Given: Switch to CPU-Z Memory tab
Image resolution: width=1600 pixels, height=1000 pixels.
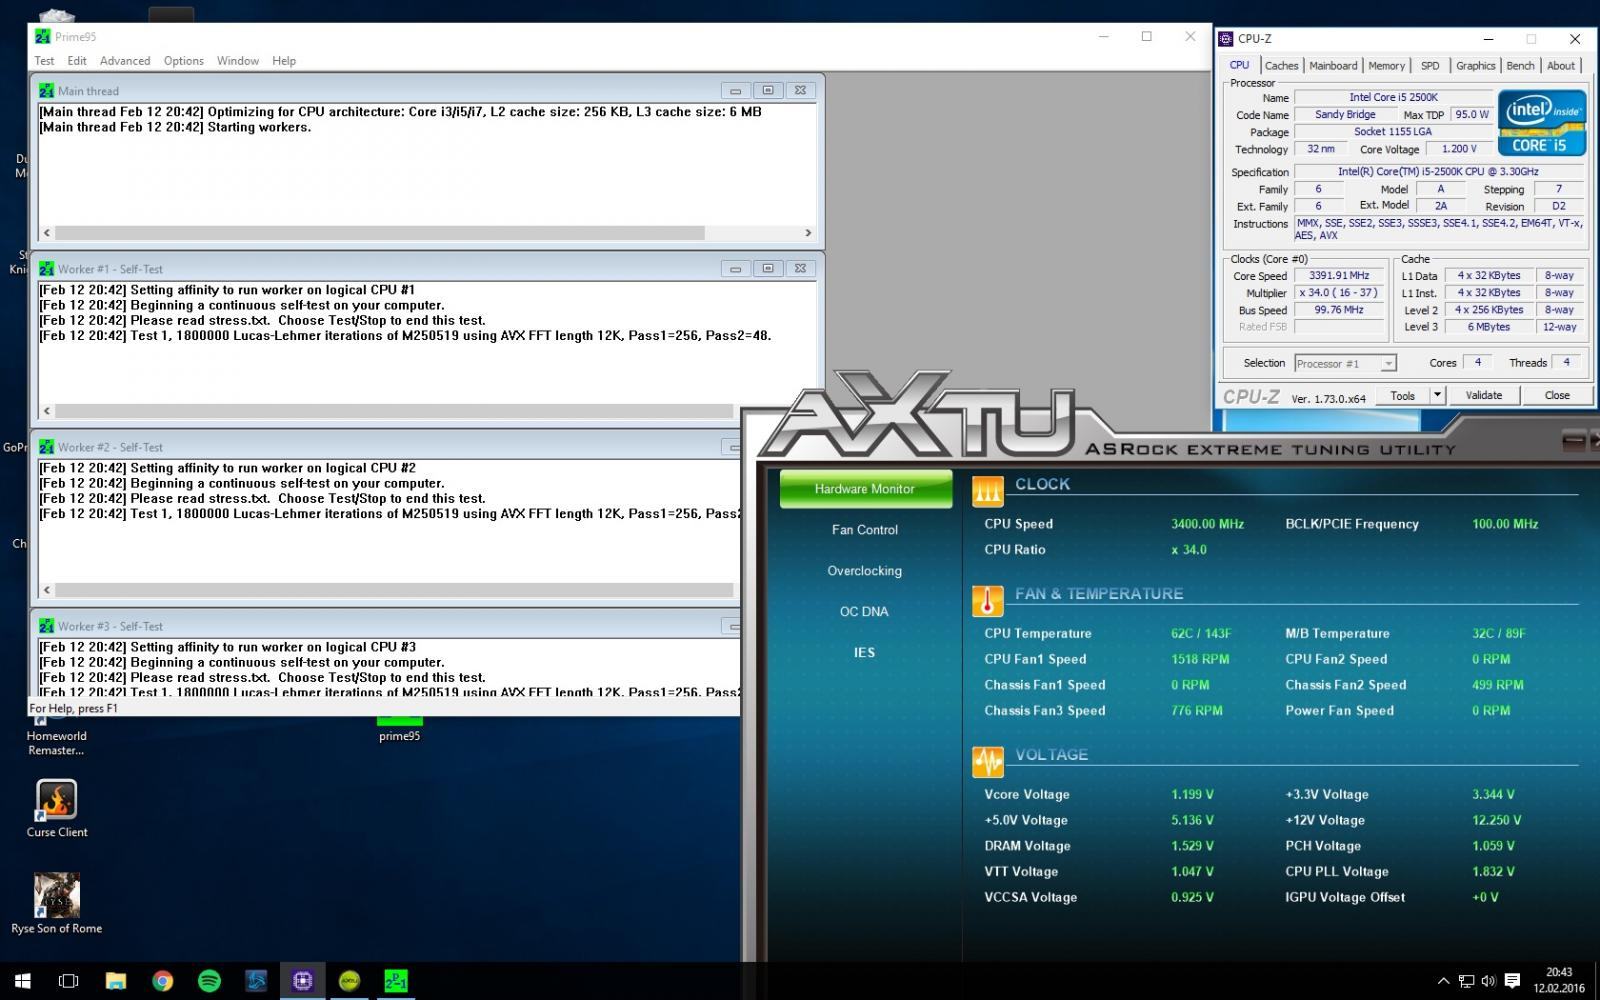Looking at the screenshot, I should 1386,66.
